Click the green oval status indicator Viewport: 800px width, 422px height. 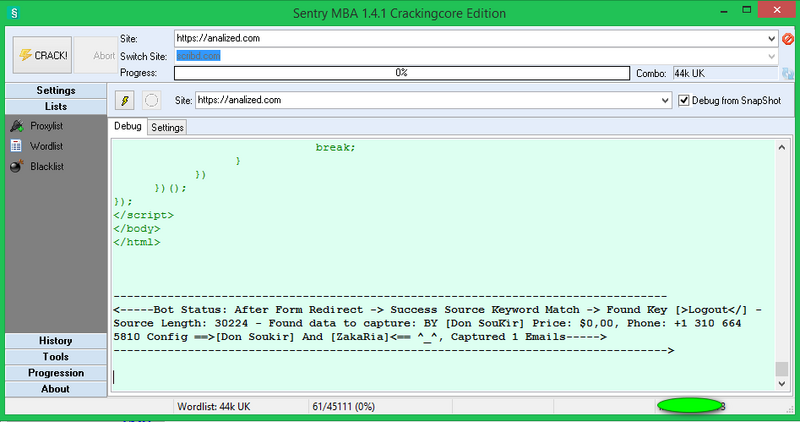pyautogui.click(x=689, y=406)
